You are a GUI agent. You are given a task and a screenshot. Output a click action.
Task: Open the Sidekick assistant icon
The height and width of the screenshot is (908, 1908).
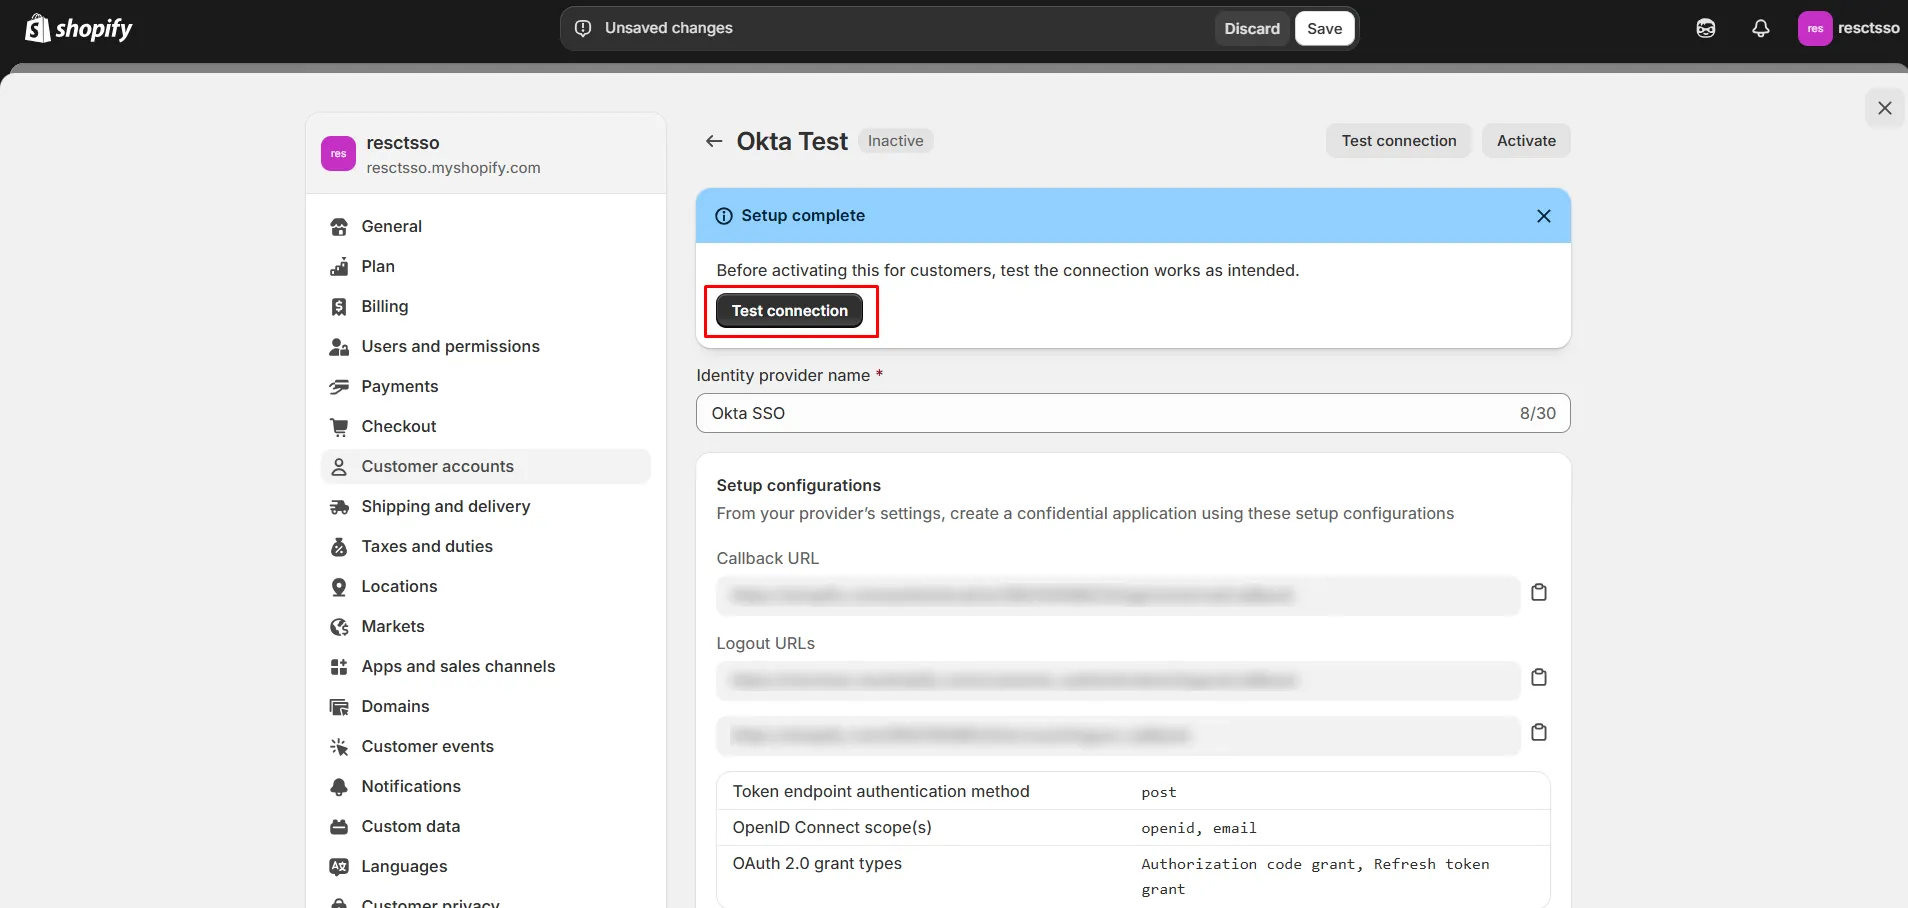1706,28
